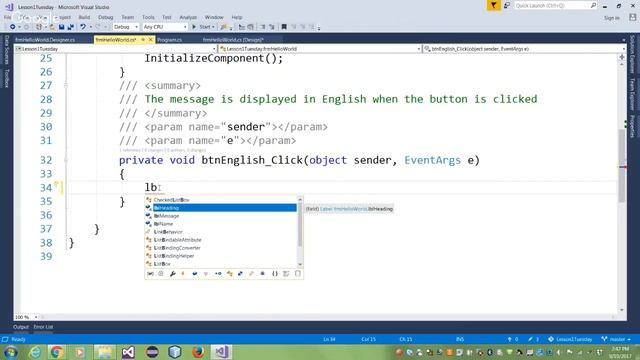Open the Output panel tab

pyautogui.click(x=21, y=327)
